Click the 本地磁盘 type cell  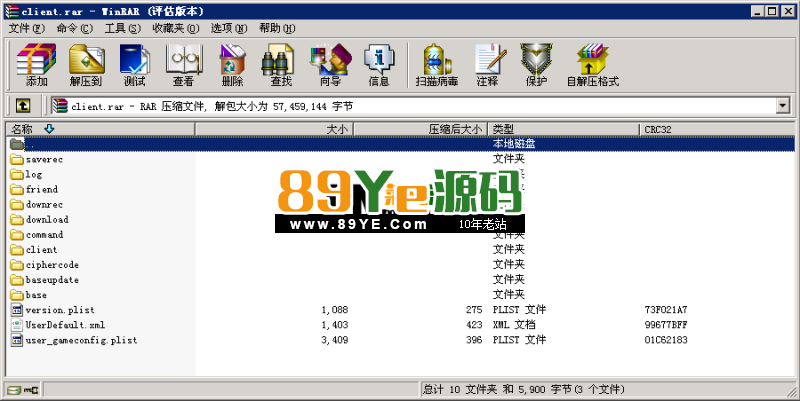[x=514, y=144]
